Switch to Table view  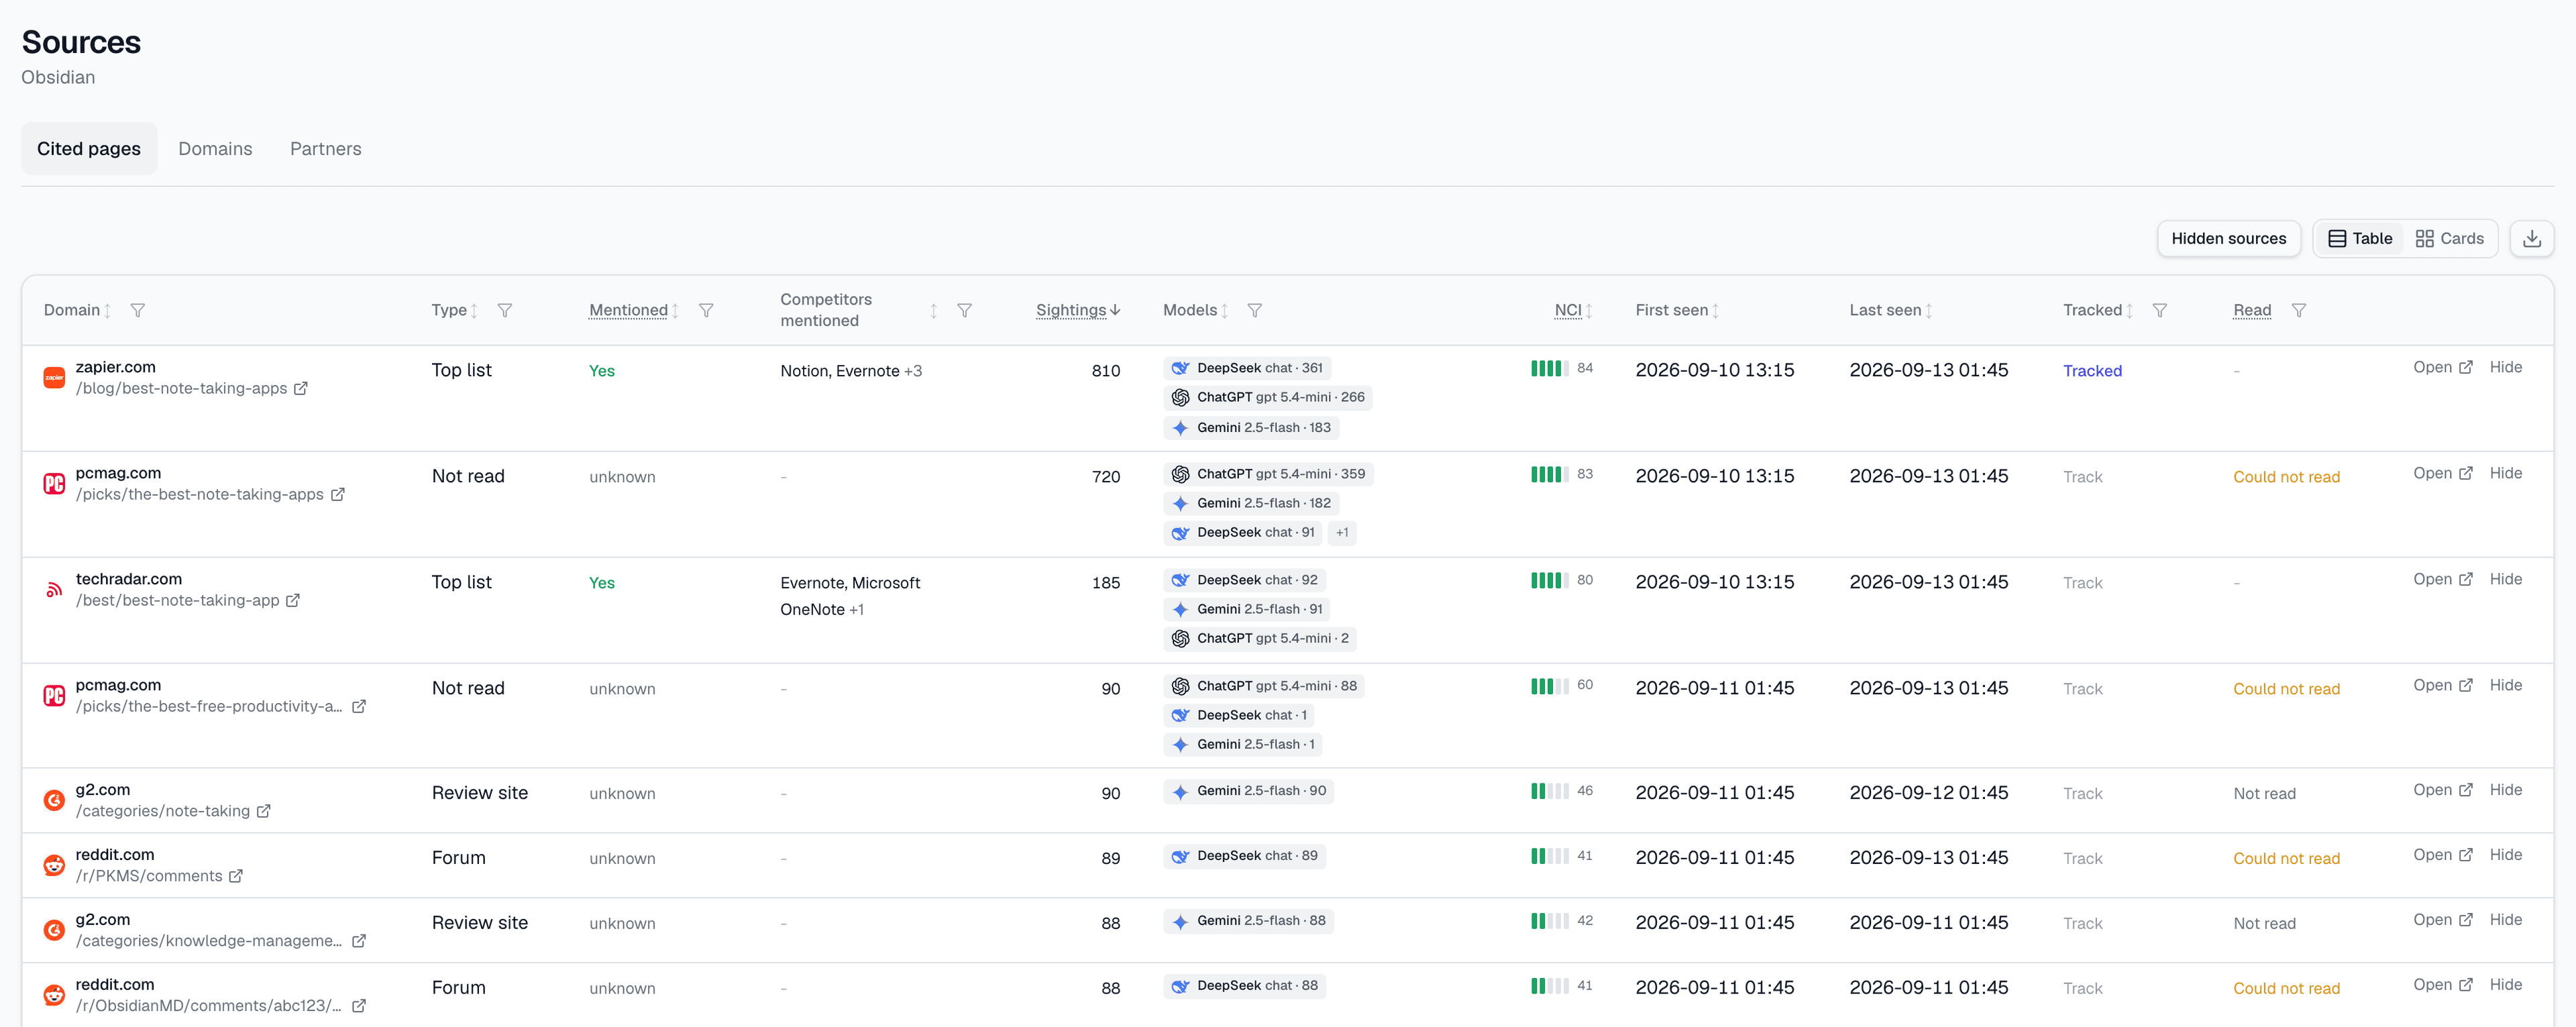click(x=2360, y=238)
